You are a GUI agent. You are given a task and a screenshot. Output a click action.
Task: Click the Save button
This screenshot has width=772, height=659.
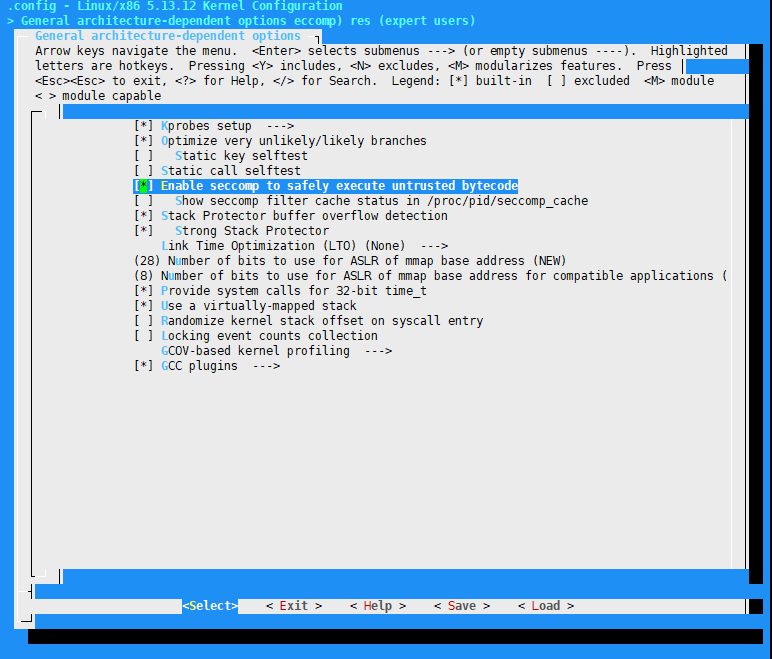pos(462,606)
